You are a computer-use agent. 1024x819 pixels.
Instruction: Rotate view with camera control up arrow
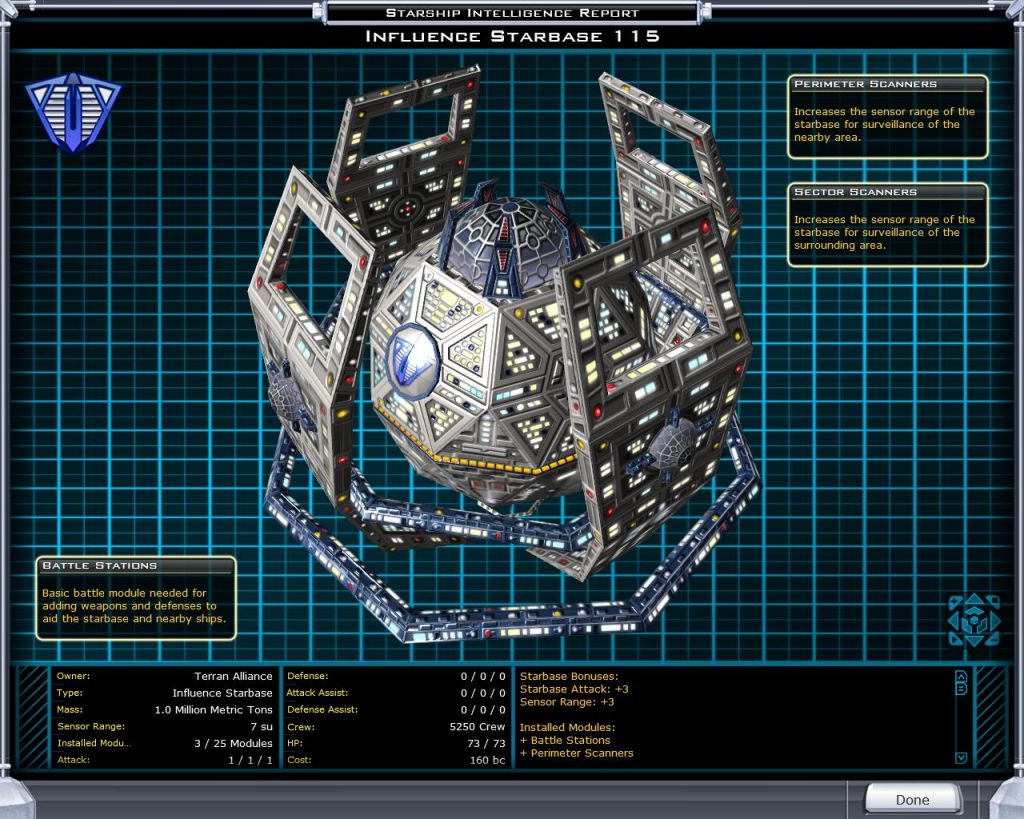coord(974,598)
